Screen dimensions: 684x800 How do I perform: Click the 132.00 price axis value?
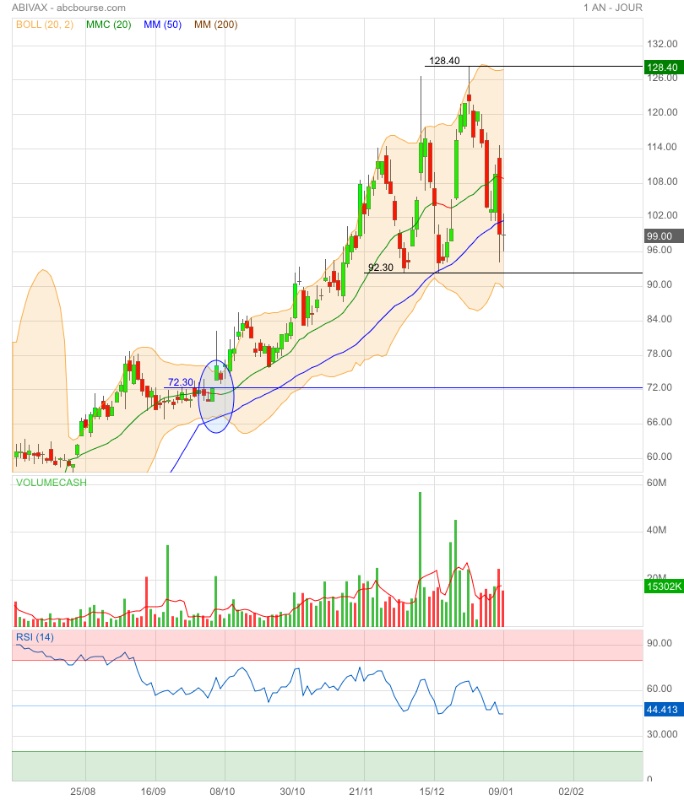click(x=662, y=44)
